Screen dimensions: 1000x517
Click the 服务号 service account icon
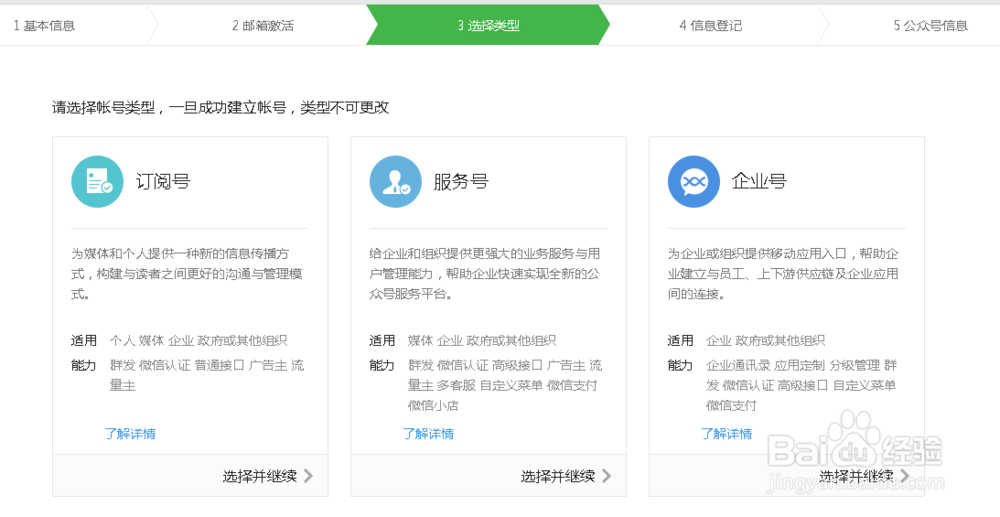click(x=395, y=182)
